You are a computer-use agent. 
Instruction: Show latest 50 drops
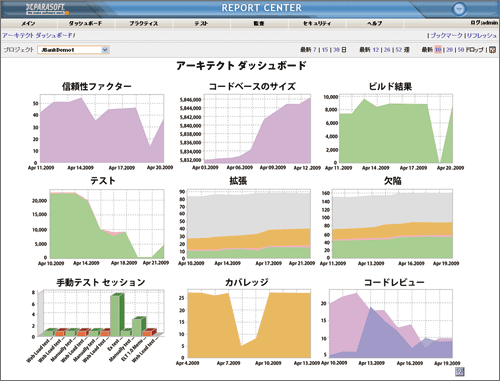pyautogui.click(x=461, y=50)
